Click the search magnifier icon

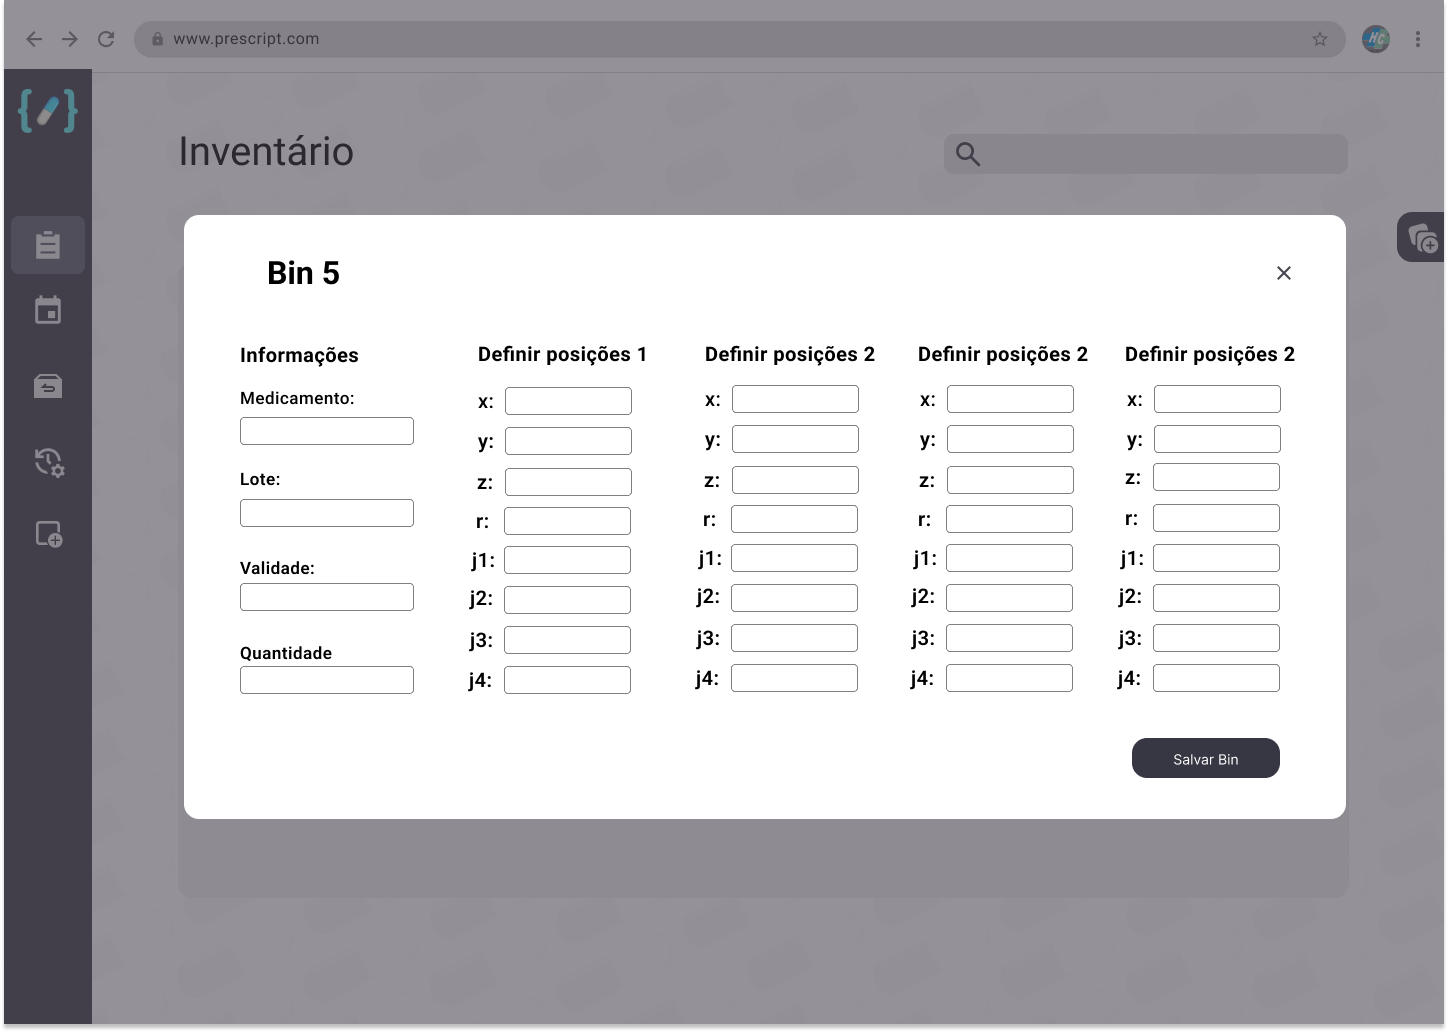(968, 154)
